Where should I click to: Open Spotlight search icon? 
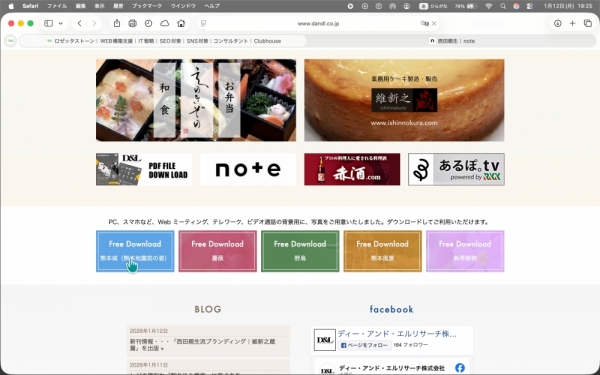click(x=503, y=6)
